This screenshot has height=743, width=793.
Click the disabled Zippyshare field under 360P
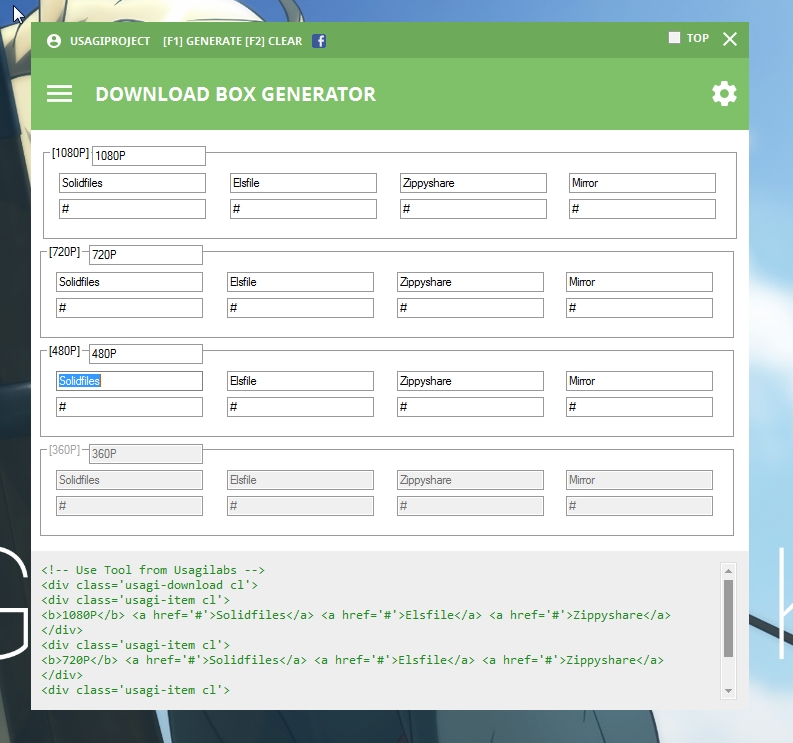(x=470, y=480)
